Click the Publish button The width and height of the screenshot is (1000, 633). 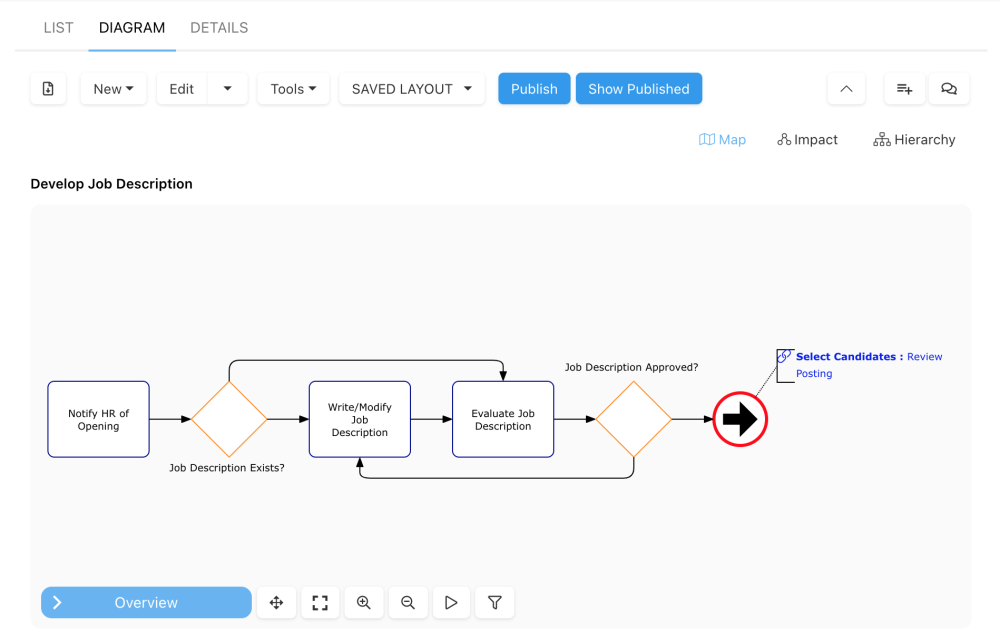(534, 89)
